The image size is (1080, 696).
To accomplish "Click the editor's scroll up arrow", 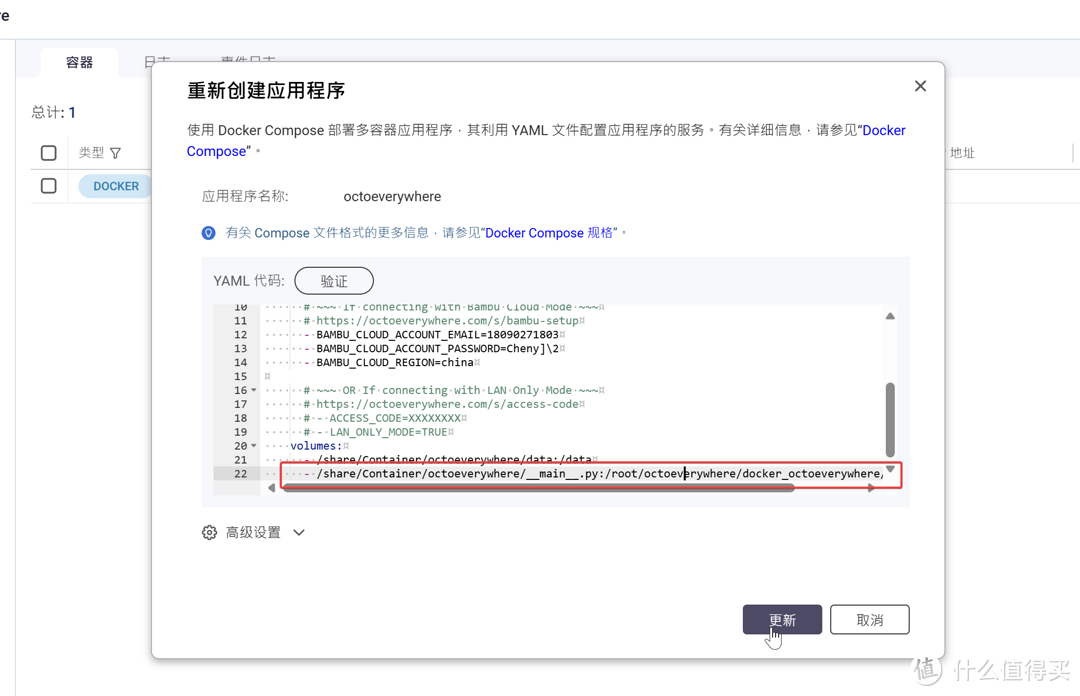I will pyautogui.click(x=890, y=316).
